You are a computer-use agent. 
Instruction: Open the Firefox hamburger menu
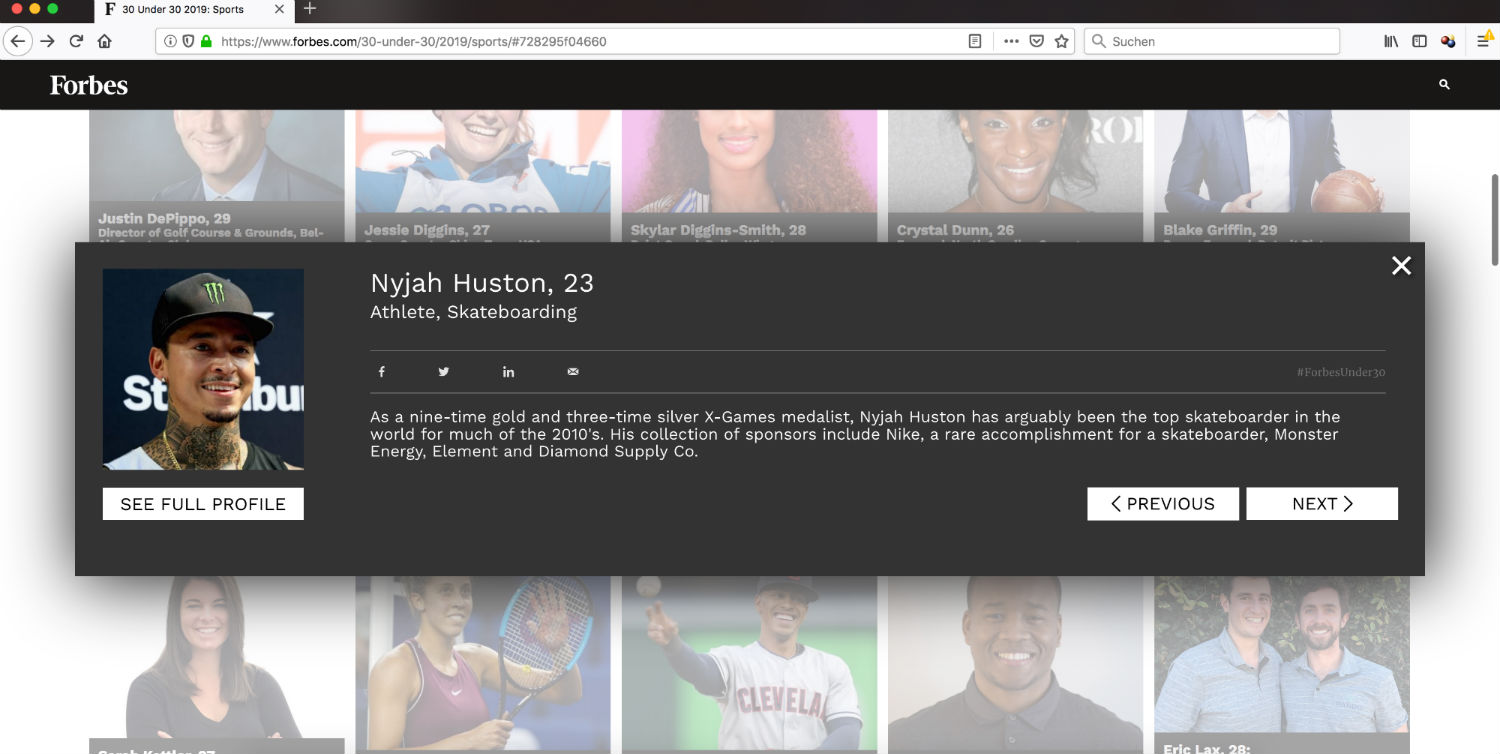pos(1483,41)
